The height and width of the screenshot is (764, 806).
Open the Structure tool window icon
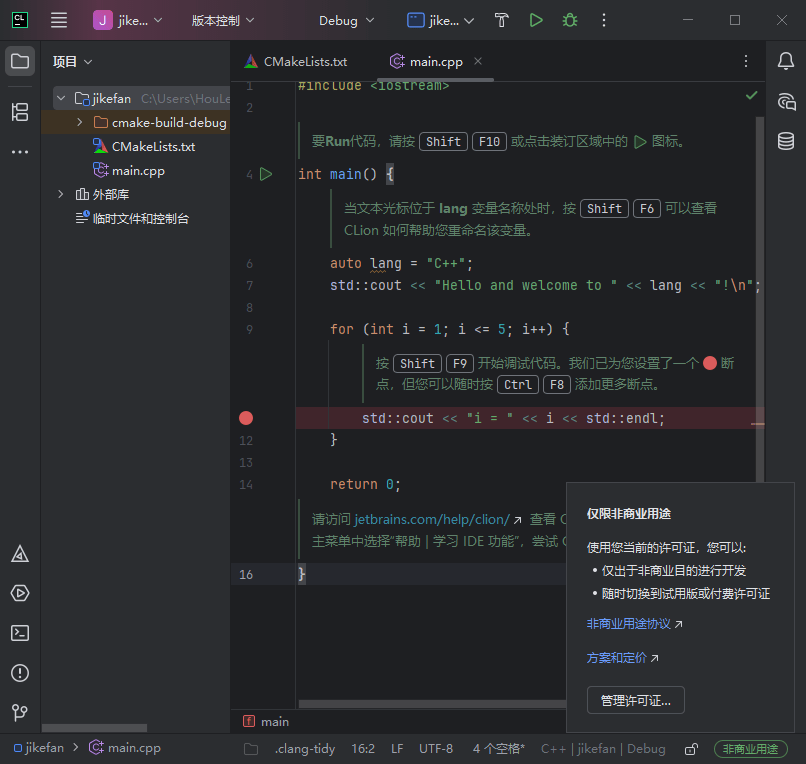20,112
